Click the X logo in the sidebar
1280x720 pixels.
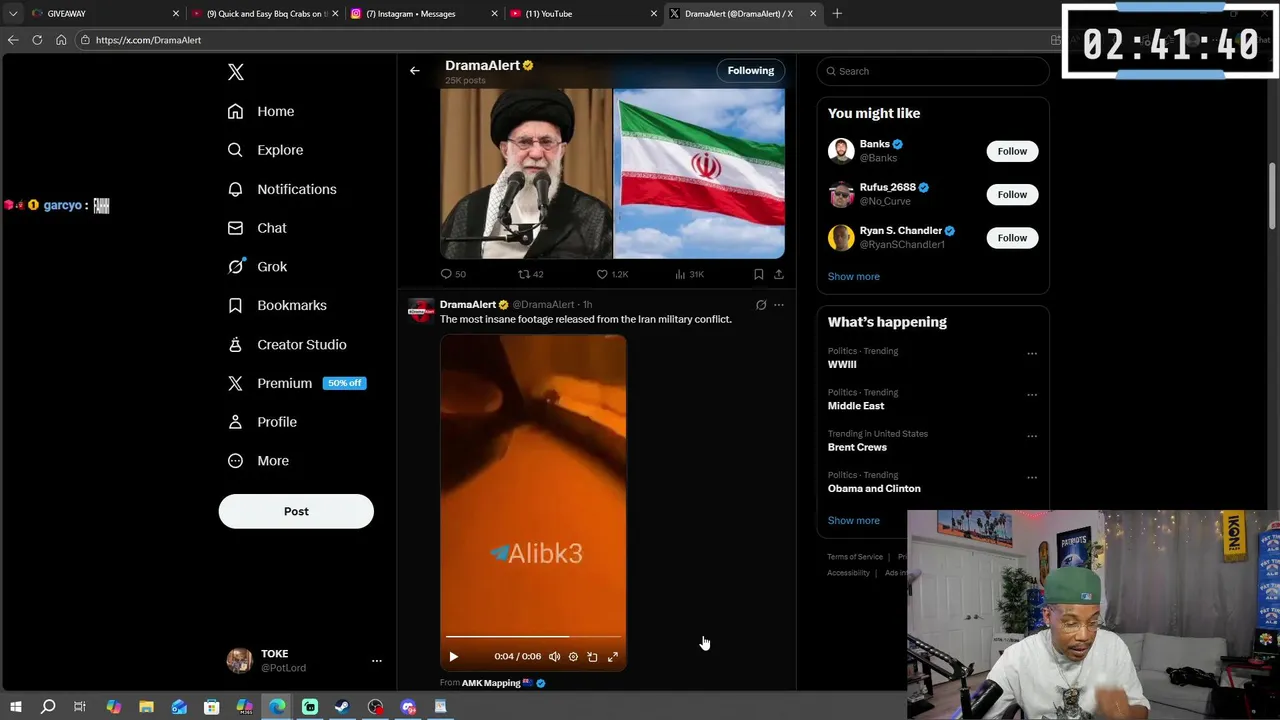tap(236, 72)
